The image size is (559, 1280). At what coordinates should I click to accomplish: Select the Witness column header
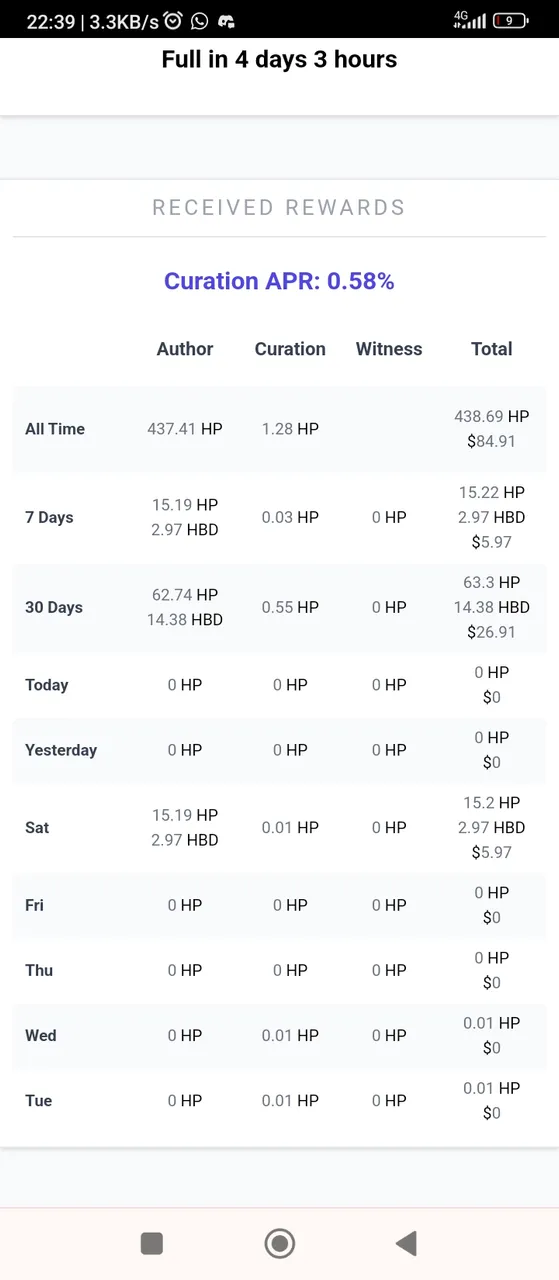click(389, 349)
